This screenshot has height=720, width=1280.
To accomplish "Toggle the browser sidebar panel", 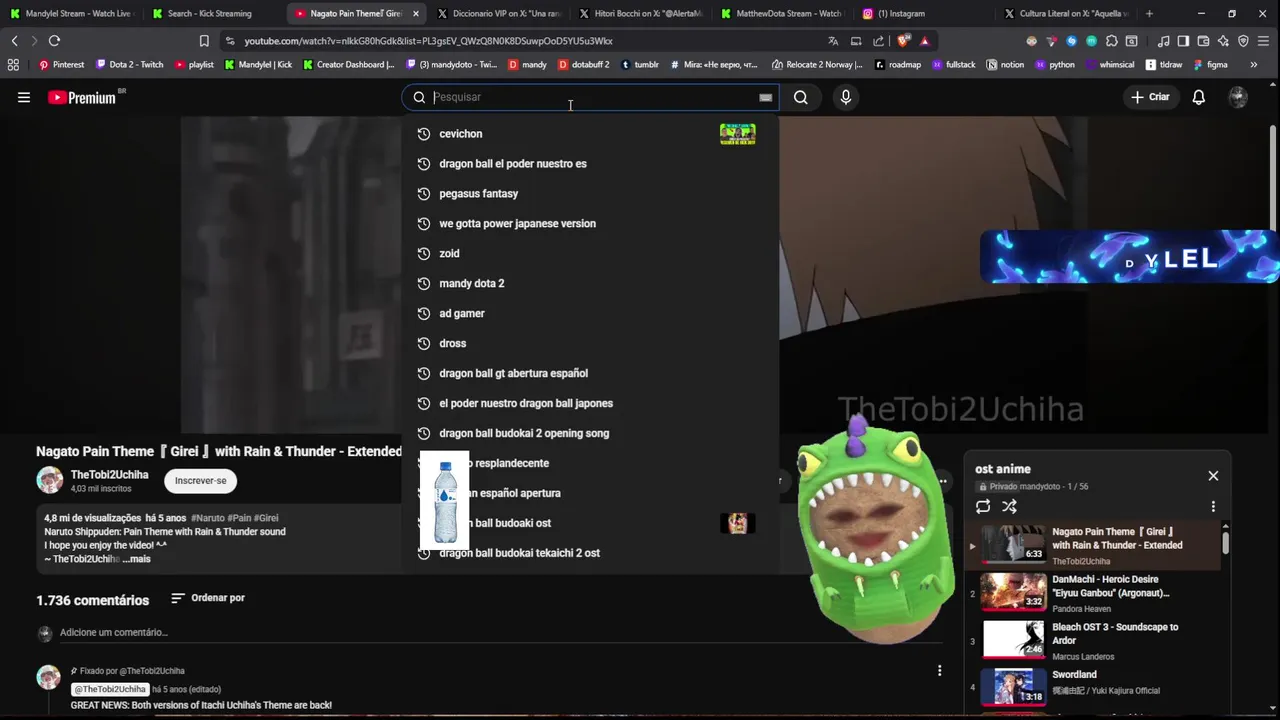I will 1183,41.
